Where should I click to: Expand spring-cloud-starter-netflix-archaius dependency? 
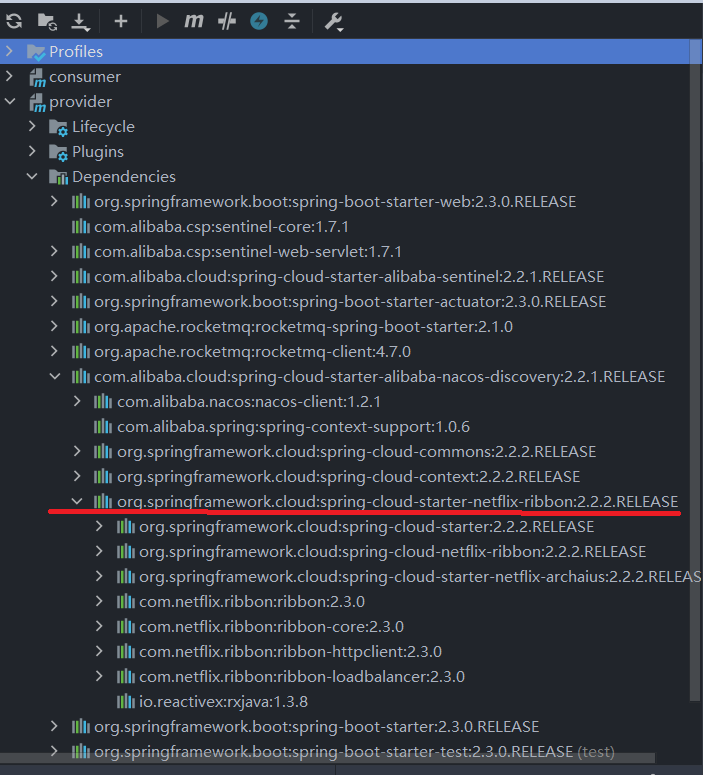pyautogui.click(x=99, y=576)
